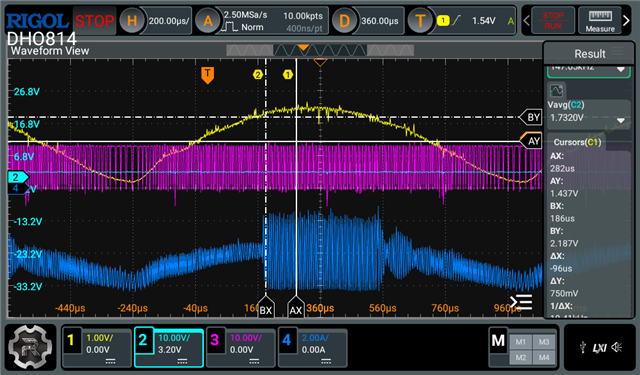The image size is (640, 375).
Task: Expand the frequency measurement dropdown arrow
Action: 621,69
